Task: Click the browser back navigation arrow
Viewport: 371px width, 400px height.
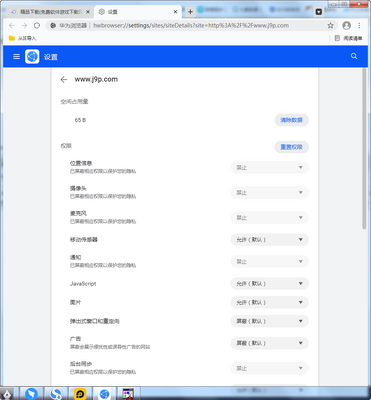Action: click(x=12, y=25)
